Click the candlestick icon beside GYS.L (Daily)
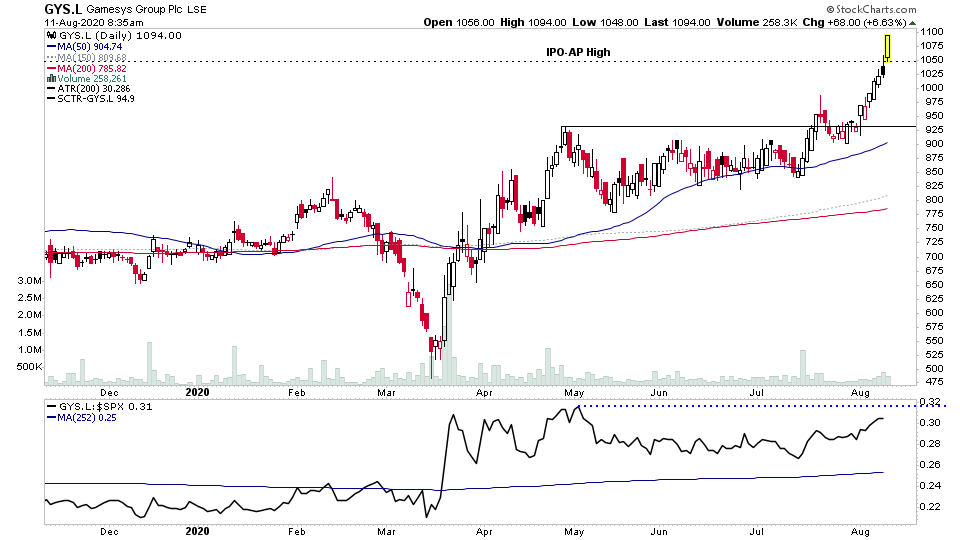The image size is (960, 540). (52, 36)
